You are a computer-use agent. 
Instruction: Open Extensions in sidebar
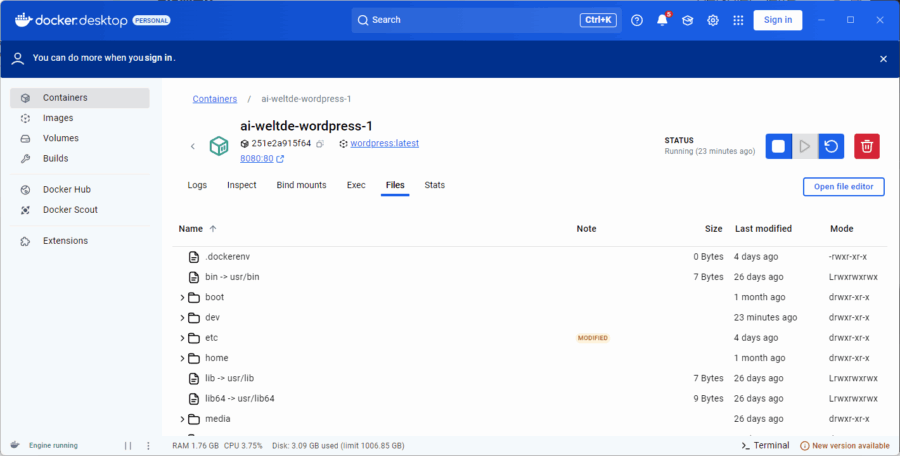(80, 241)
